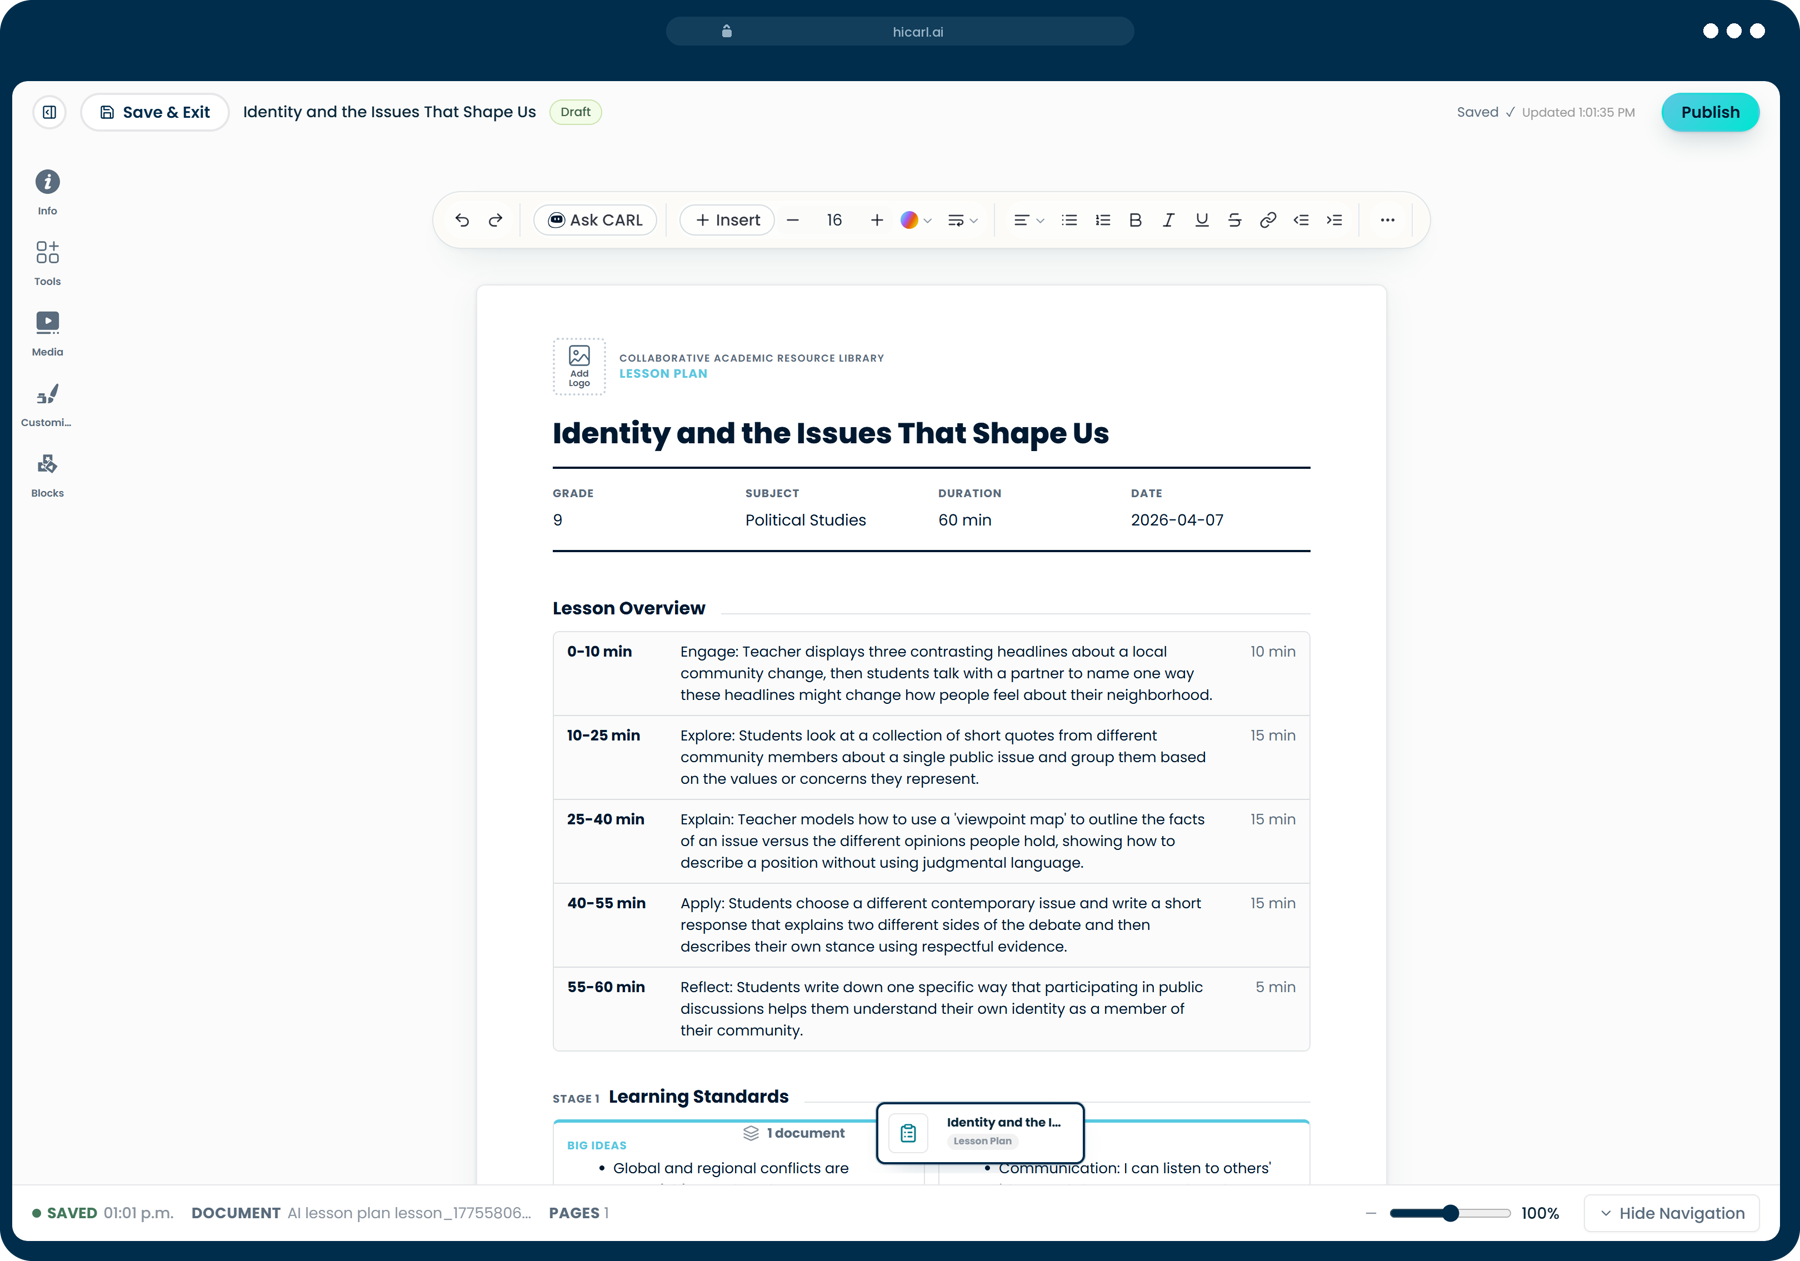This screenshot has width=1800, height=1261.
Task: Click the SAVED status indicator
Action: click(65, 1213)
